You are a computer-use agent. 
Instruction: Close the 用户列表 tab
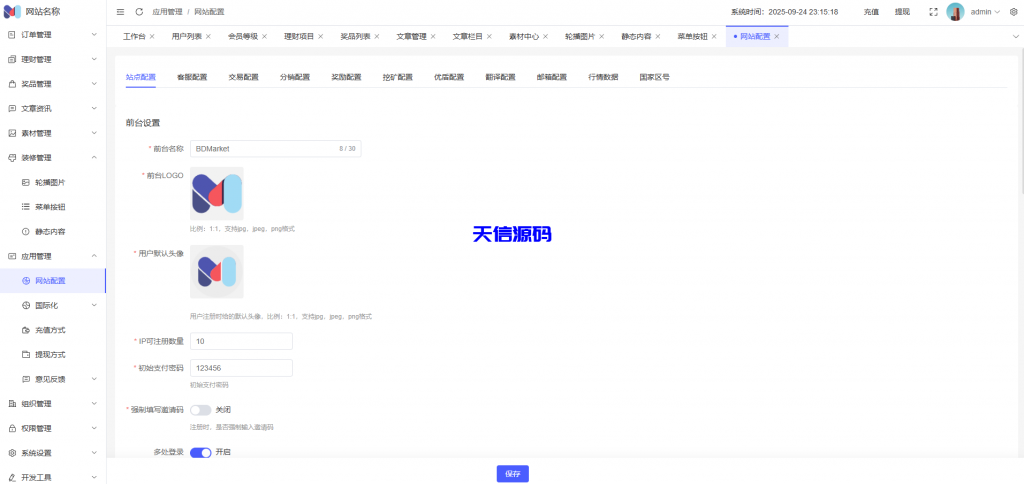pos(210,36)
